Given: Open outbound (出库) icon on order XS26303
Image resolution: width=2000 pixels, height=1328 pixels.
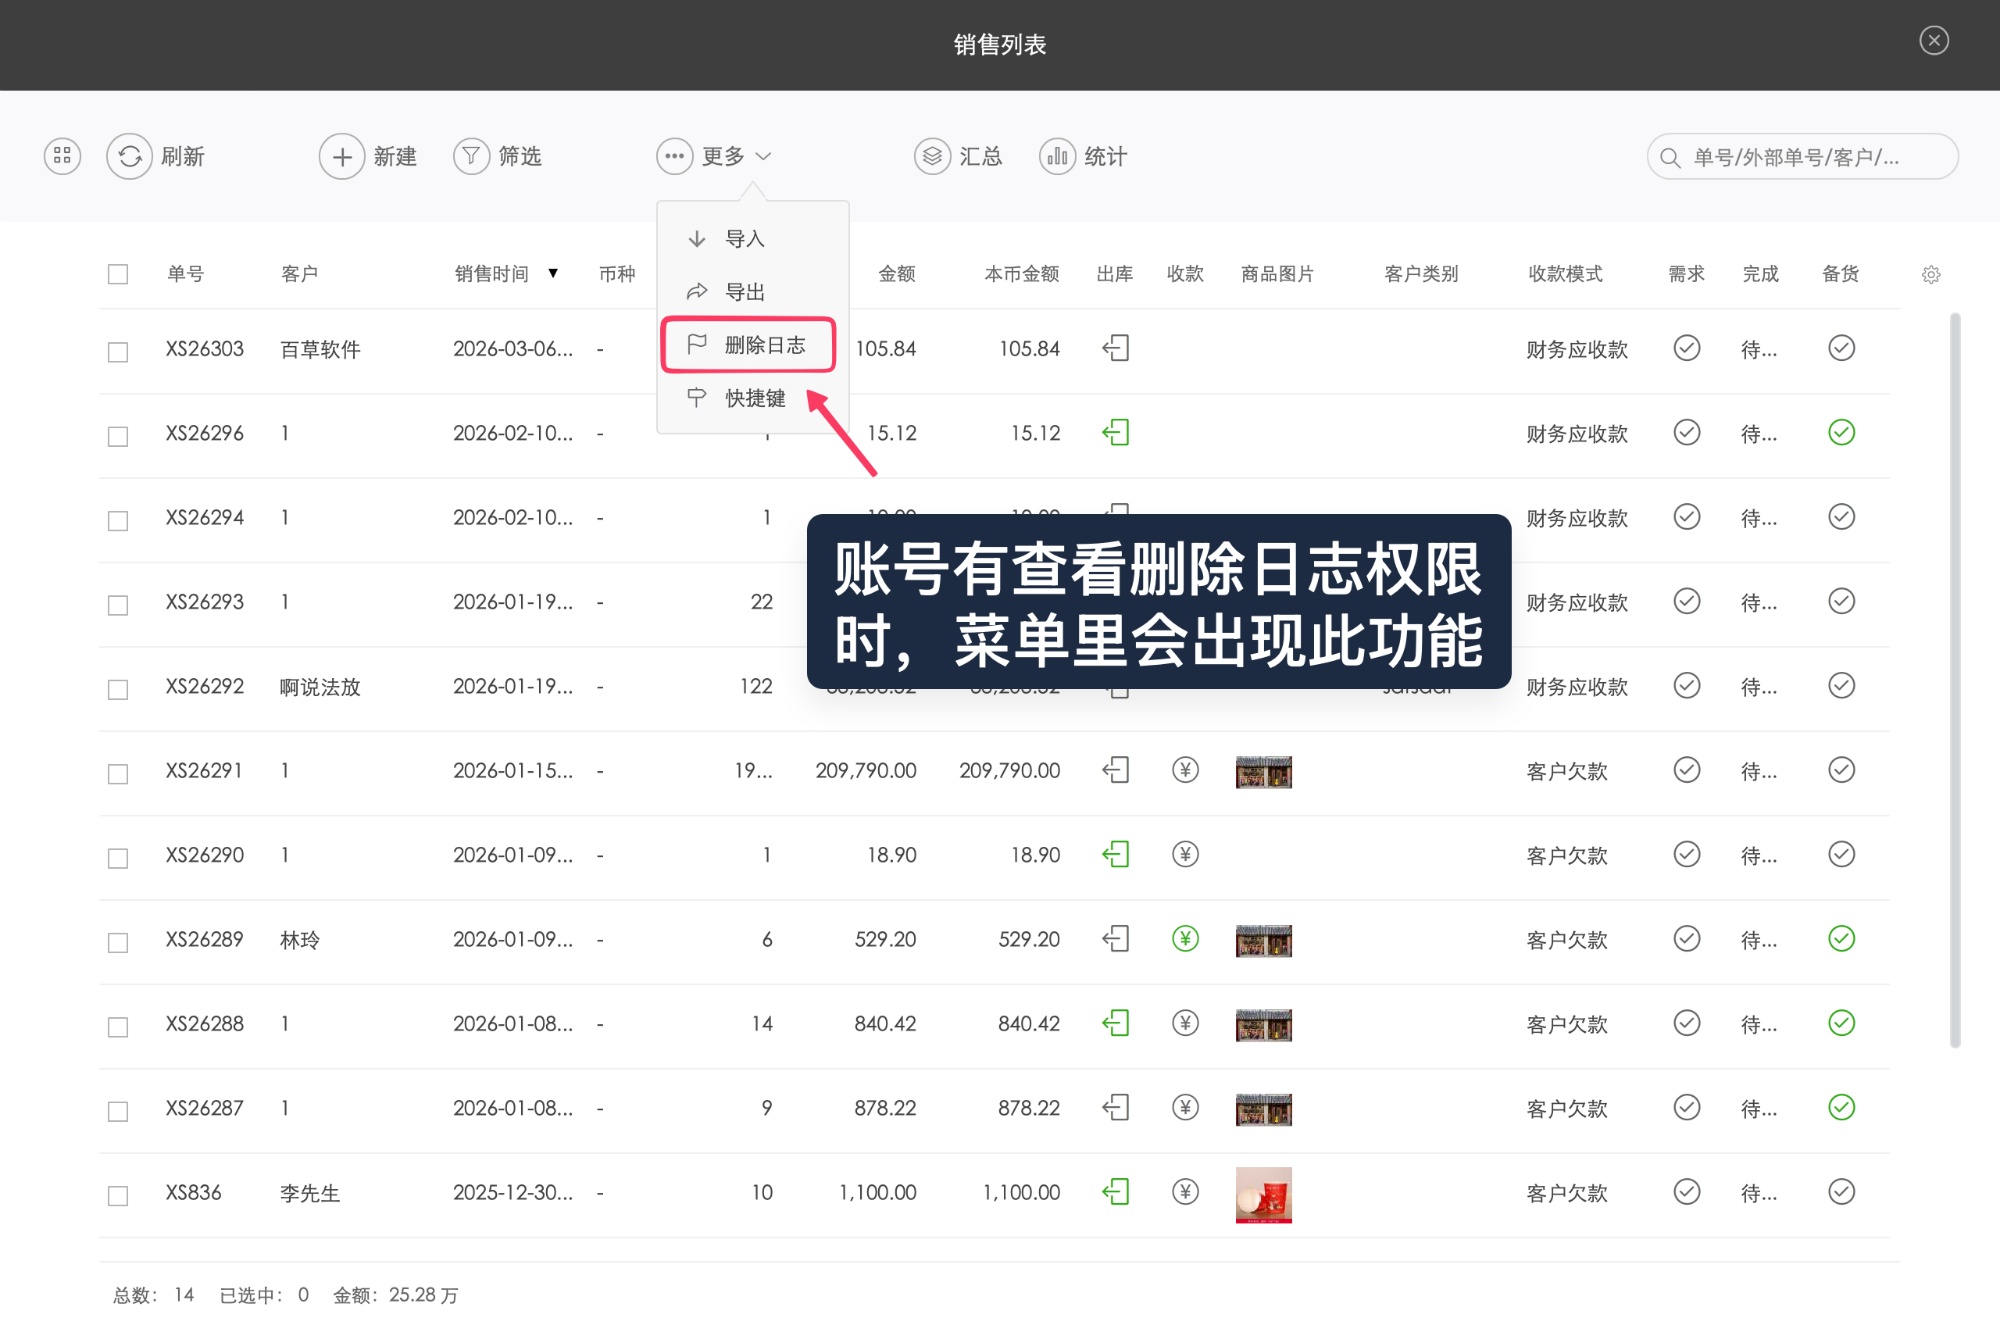Looking at the screenshot, I should pyautogui.click(x=1115, y=348).
